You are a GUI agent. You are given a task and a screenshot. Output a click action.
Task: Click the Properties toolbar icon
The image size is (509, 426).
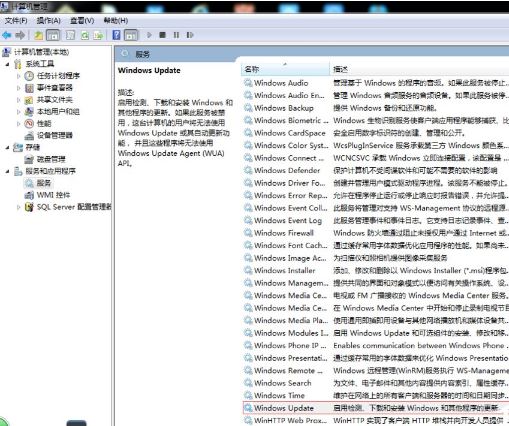click(70, 35)
